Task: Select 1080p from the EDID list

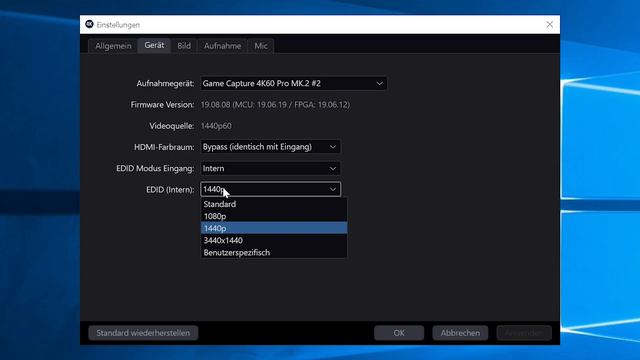Action: (274, 216)
